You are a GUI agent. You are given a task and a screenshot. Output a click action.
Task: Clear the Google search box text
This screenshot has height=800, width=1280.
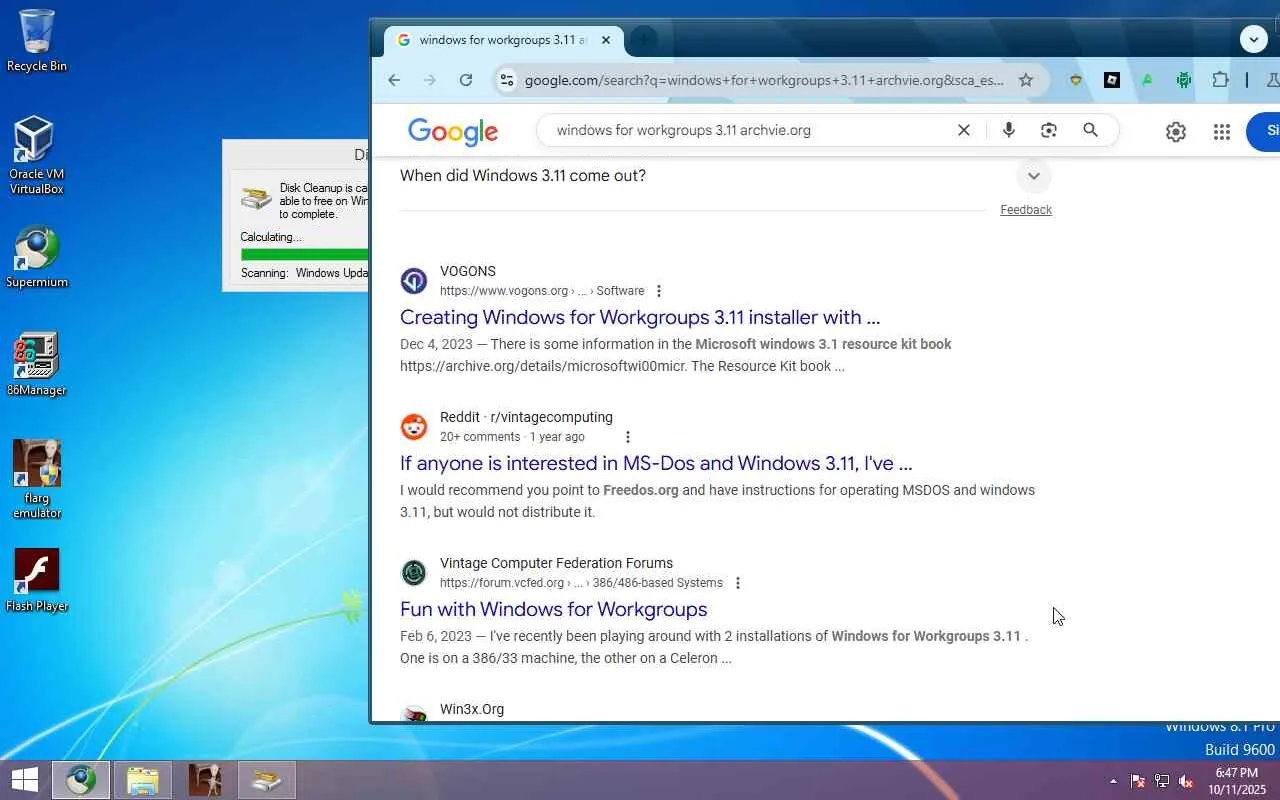(964, 130)
